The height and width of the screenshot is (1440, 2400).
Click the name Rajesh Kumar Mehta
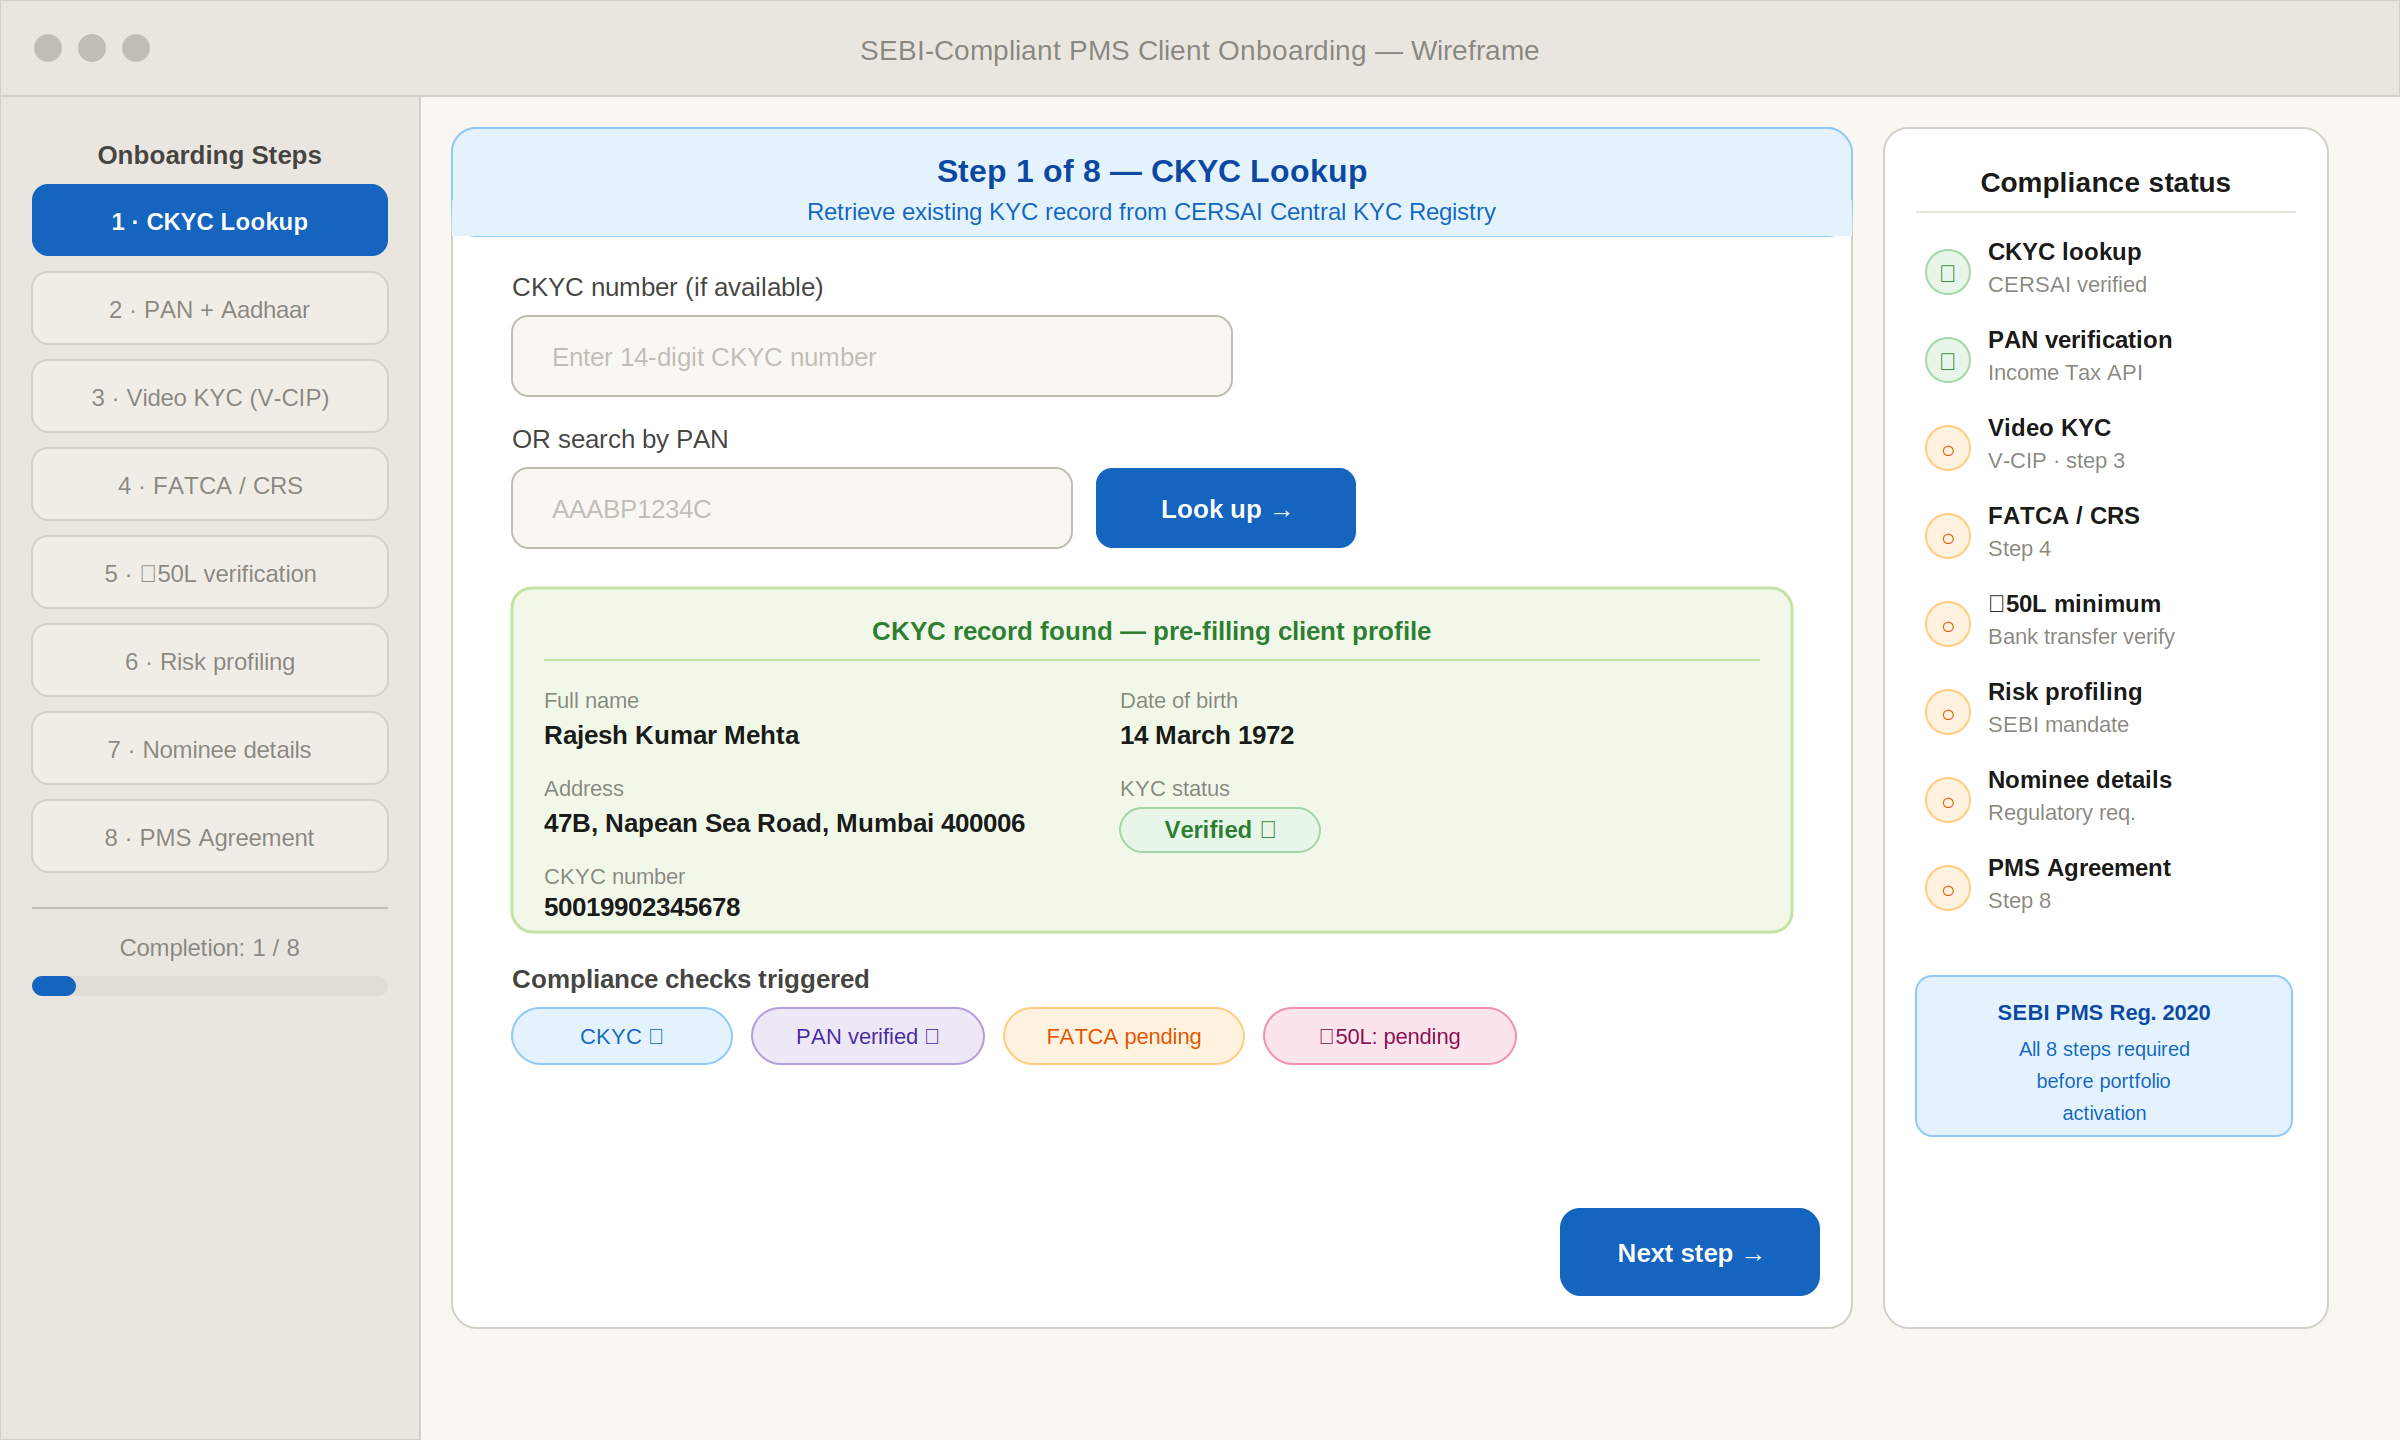click(672, 735)
